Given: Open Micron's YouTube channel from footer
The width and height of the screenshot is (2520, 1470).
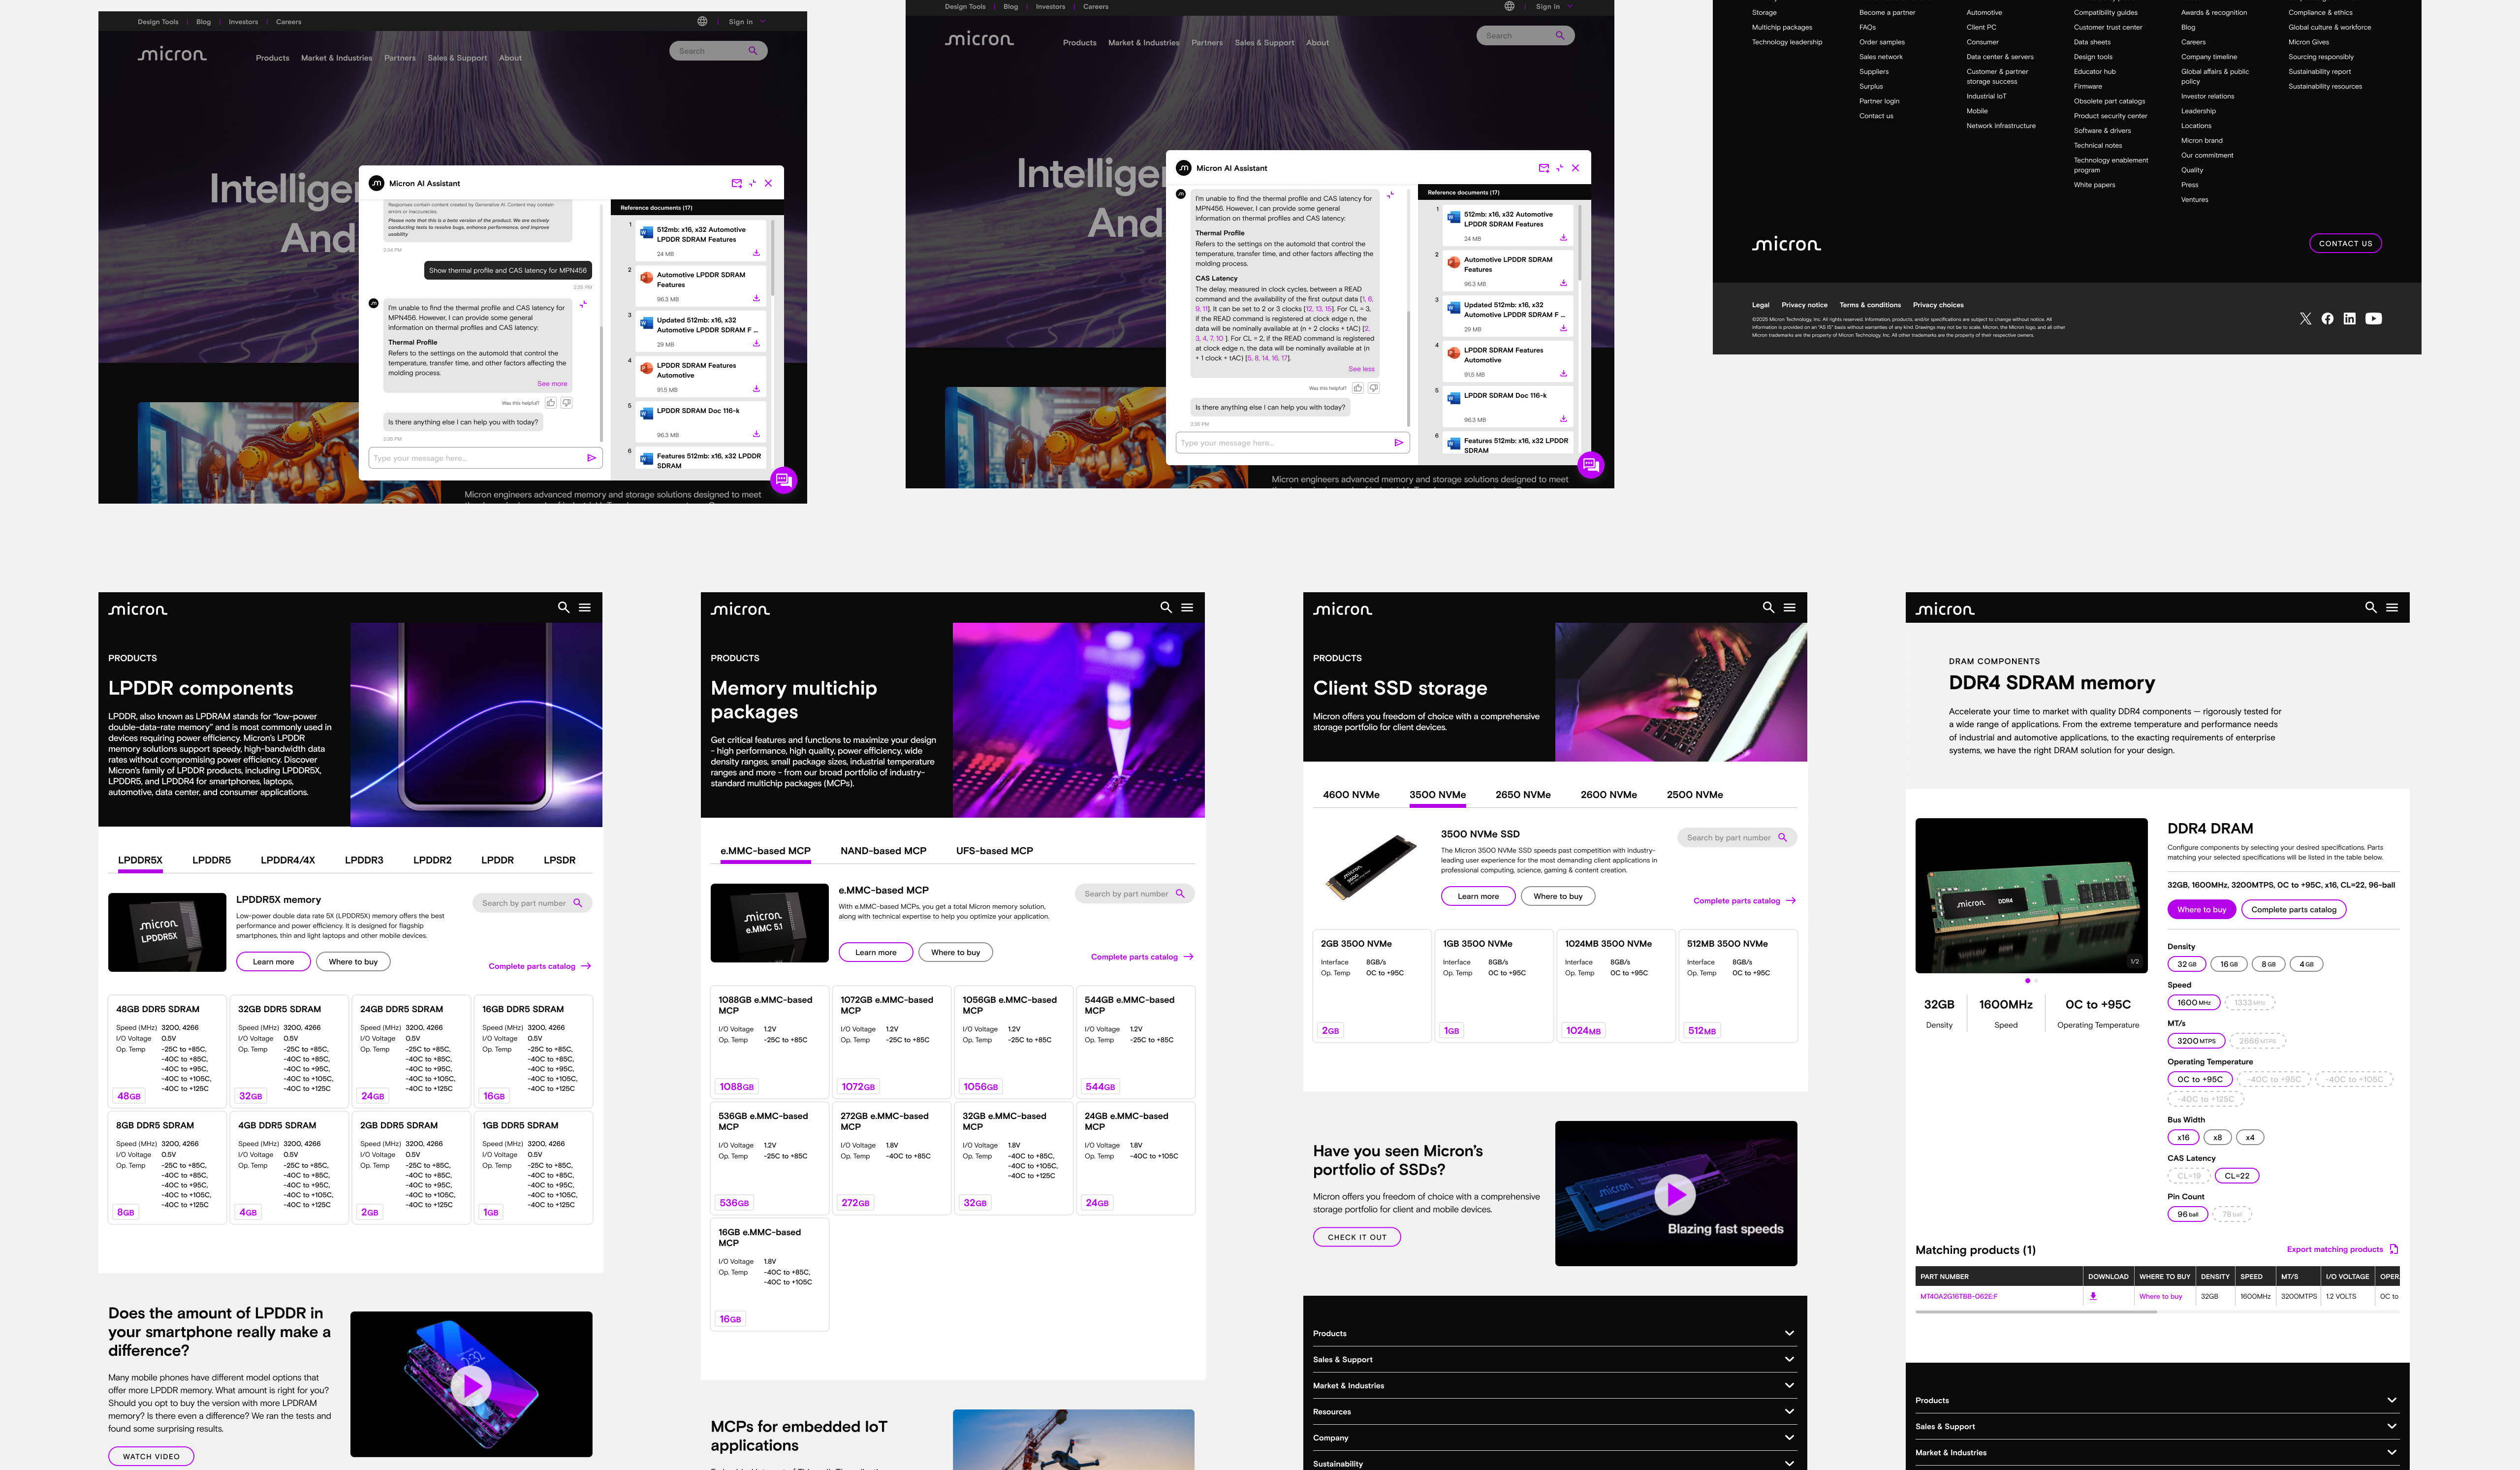Looking at the screenshot, I should click(x=2373, y=319).
